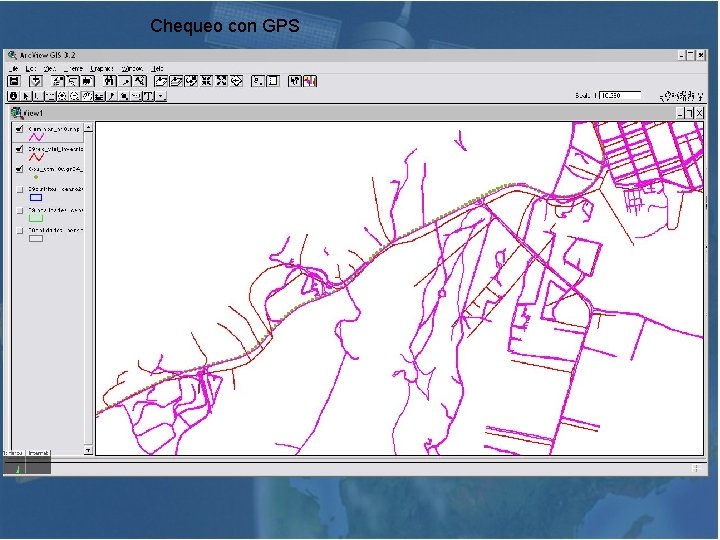Open the Draw tool dropdown

tap(161, 96)
